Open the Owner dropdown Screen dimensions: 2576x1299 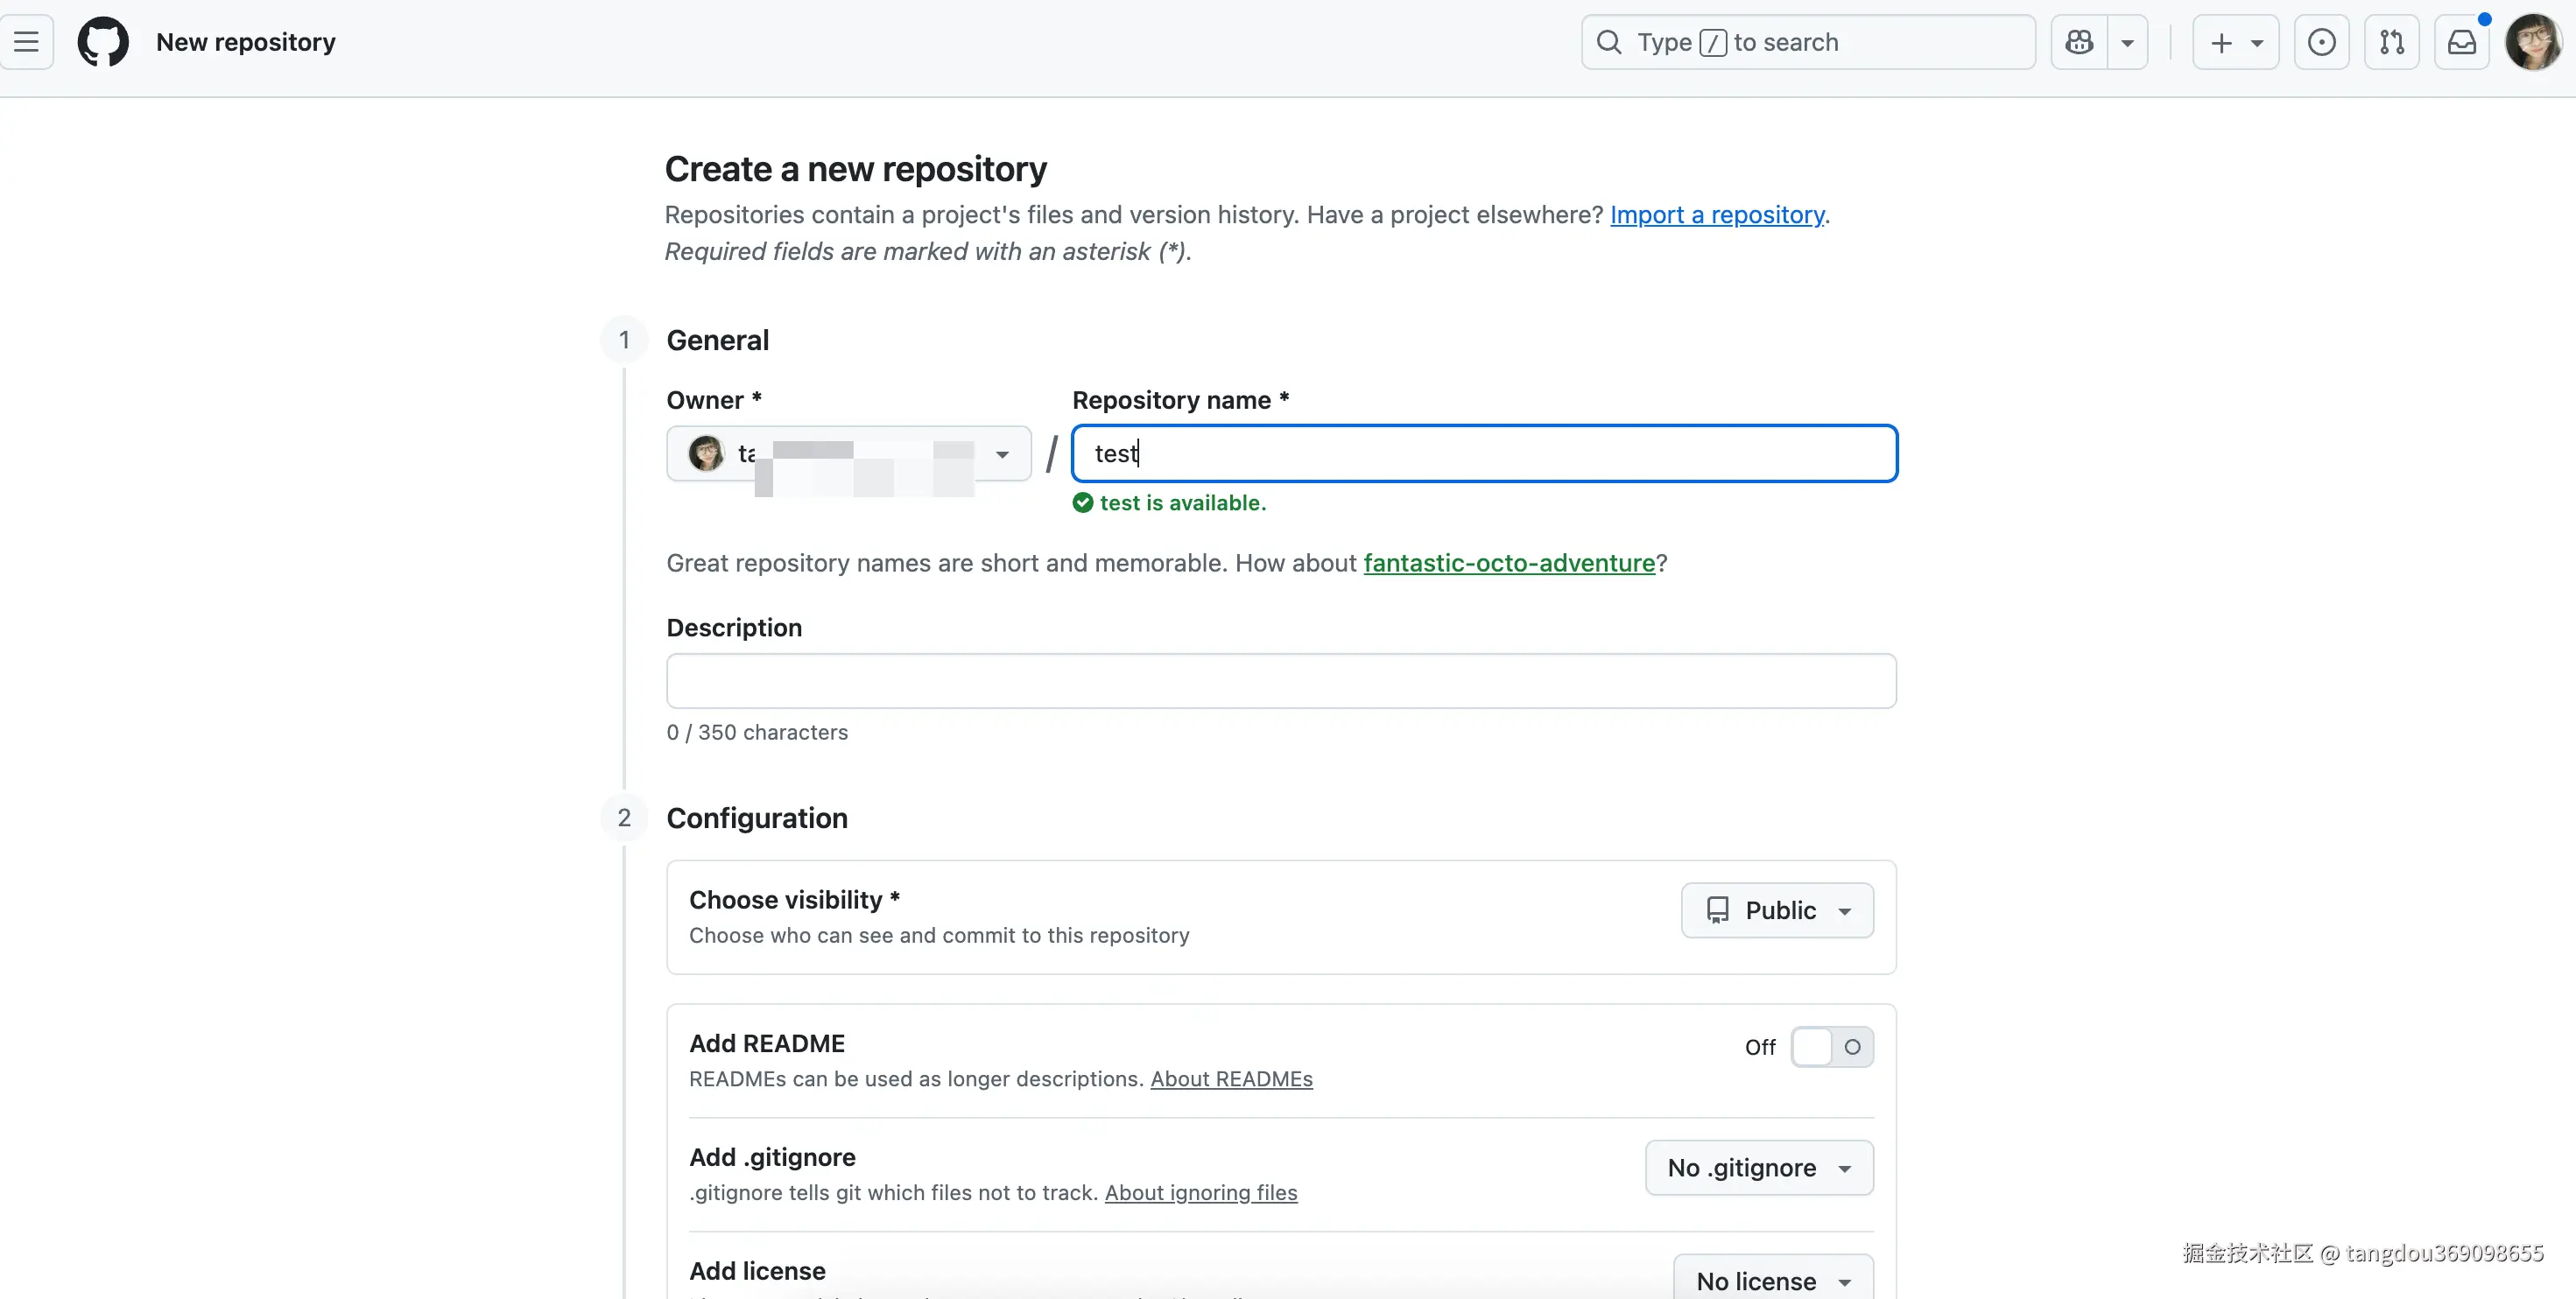(x=848, y=454)
